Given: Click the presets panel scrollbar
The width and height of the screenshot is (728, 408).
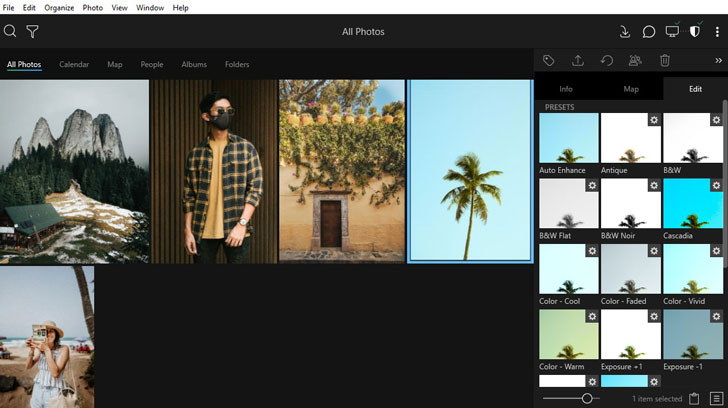Looking at the screenshot, I should coord(725,183).
